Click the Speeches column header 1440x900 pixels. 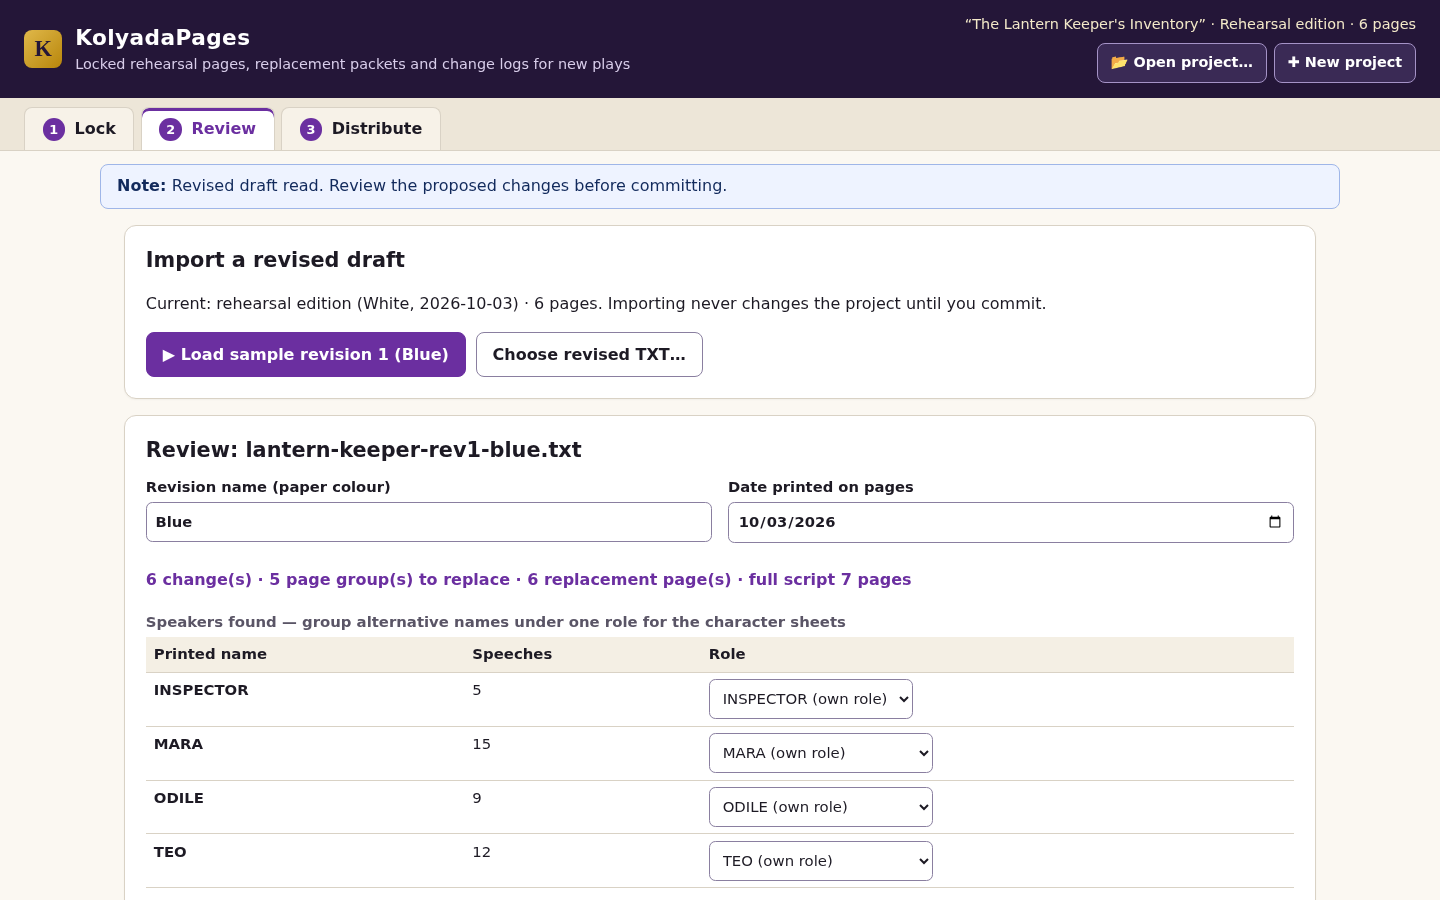[512, 654]
